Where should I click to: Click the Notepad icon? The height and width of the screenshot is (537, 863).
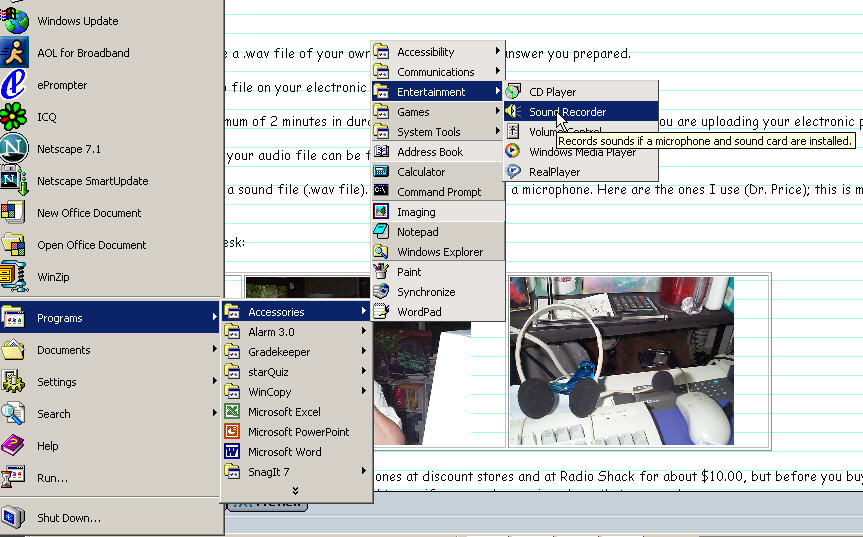[x=381, y=231]
